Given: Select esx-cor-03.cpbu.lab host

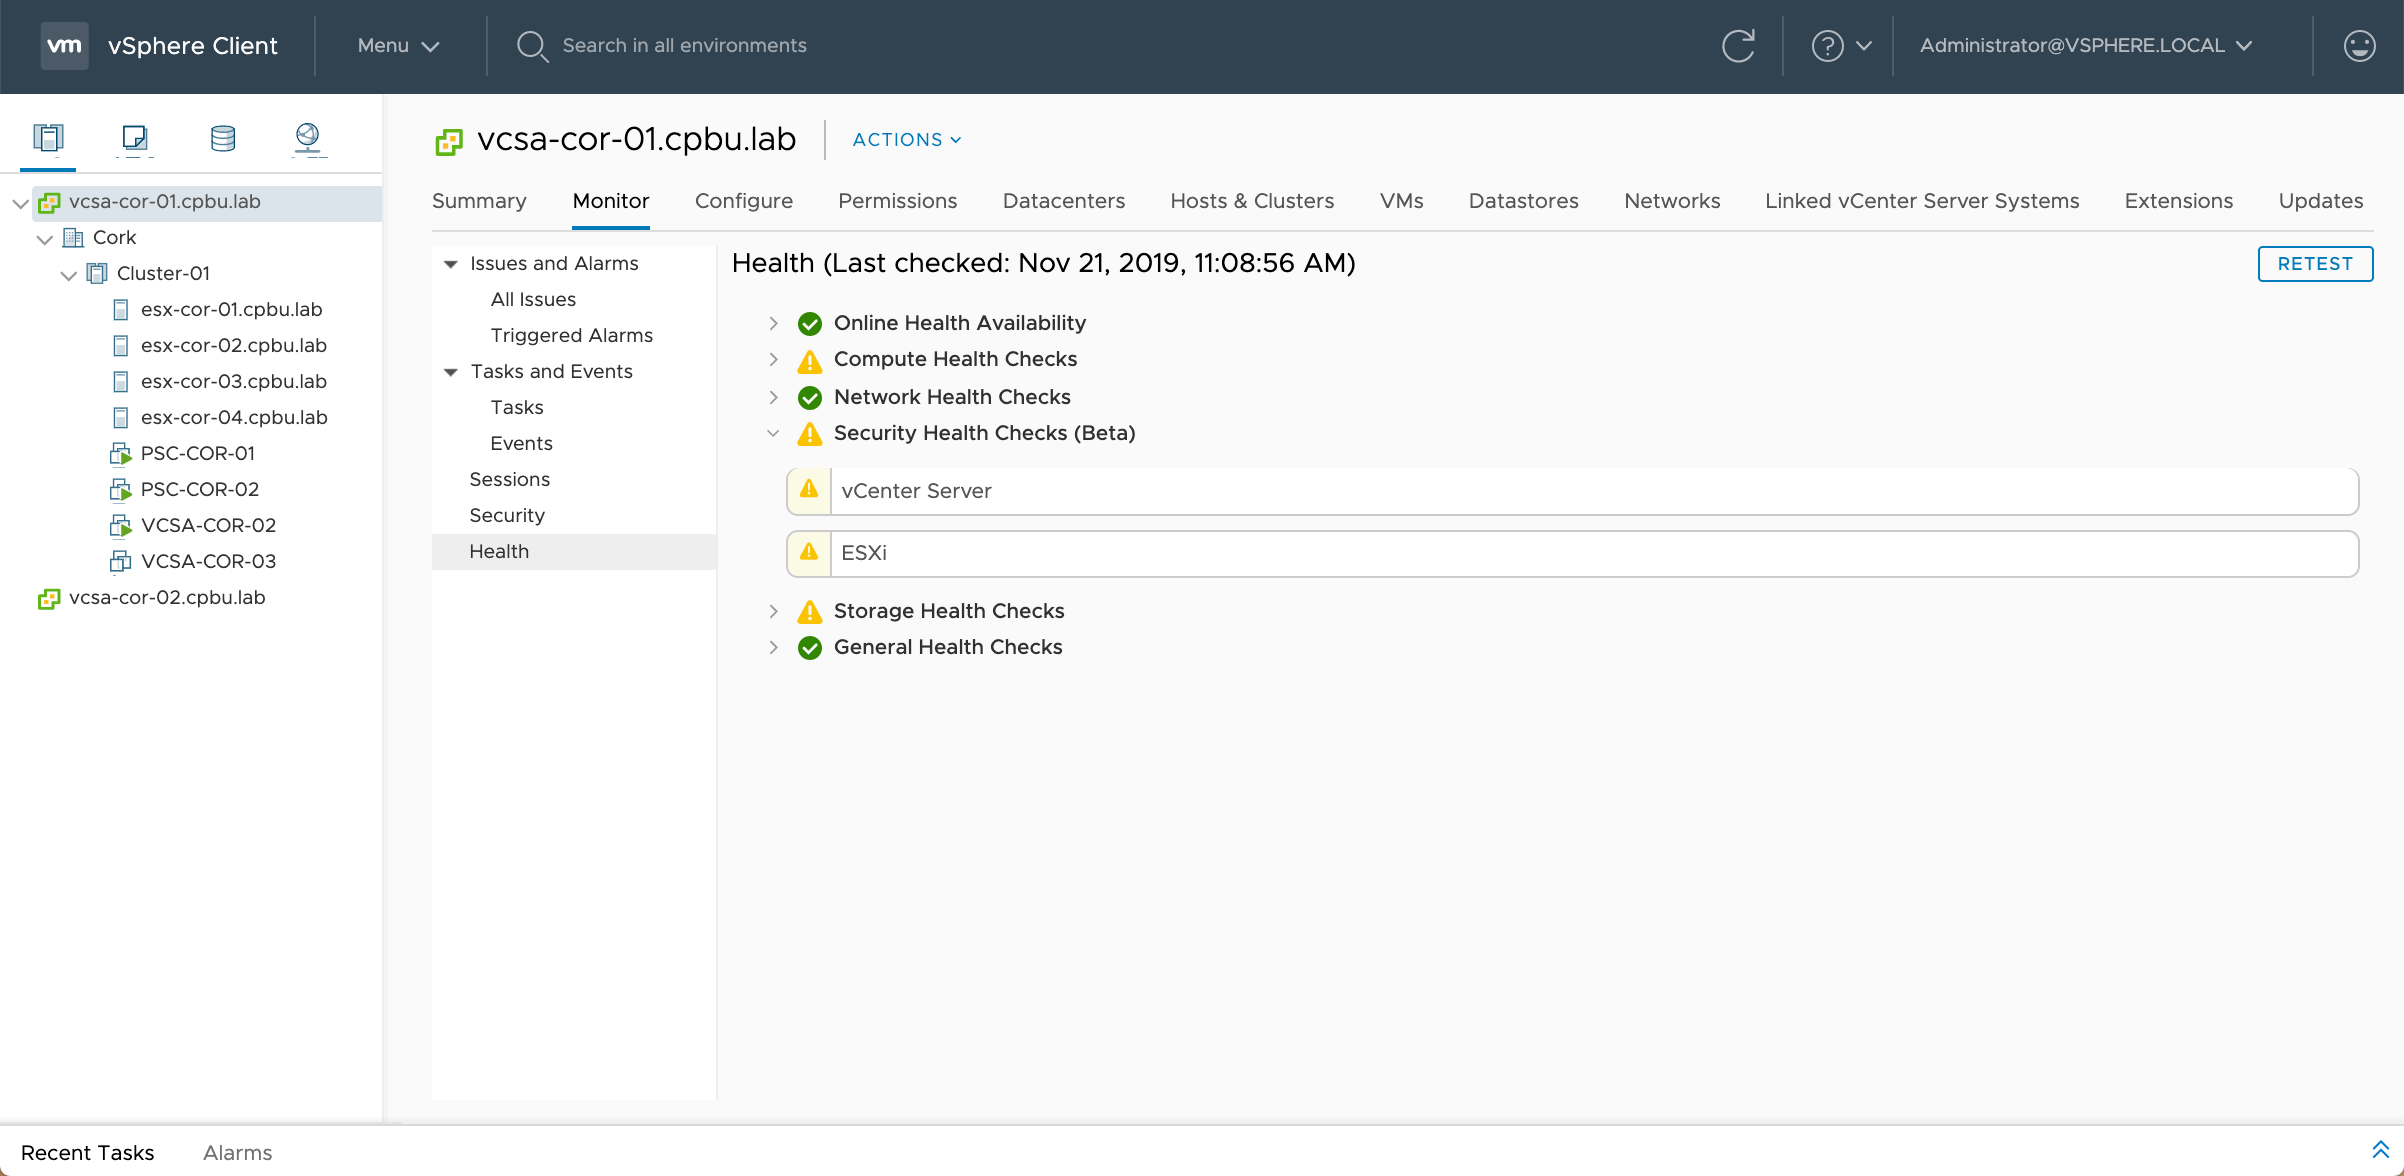Looking at the screenshot, I should coord(233,382).
